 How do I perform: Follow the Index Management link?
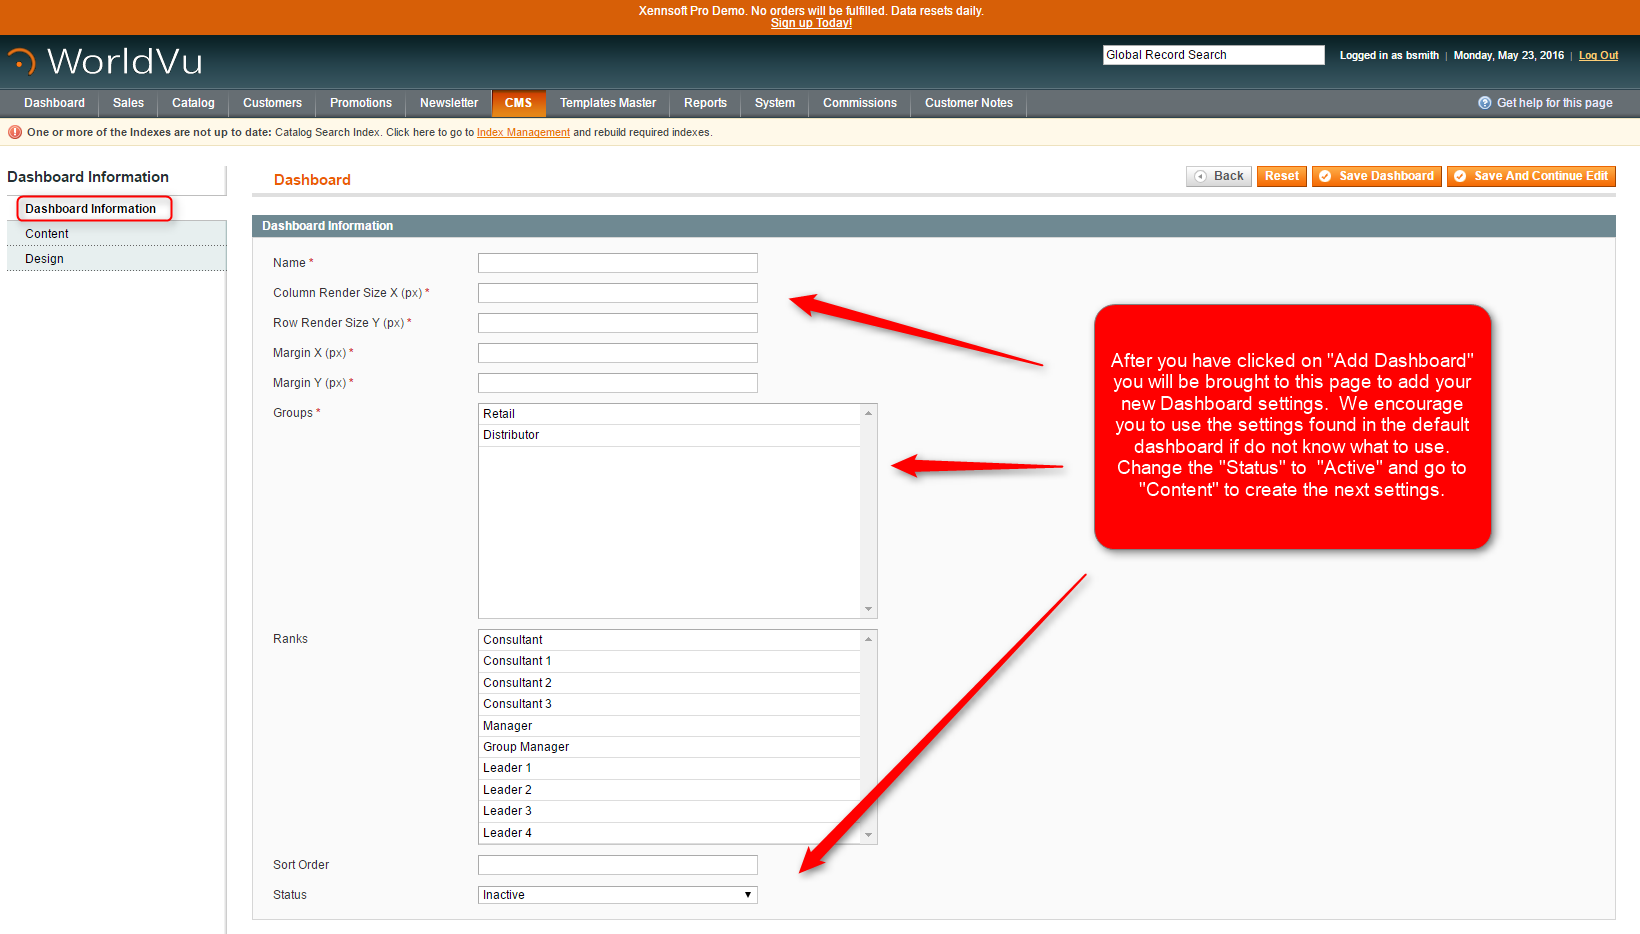523,132
